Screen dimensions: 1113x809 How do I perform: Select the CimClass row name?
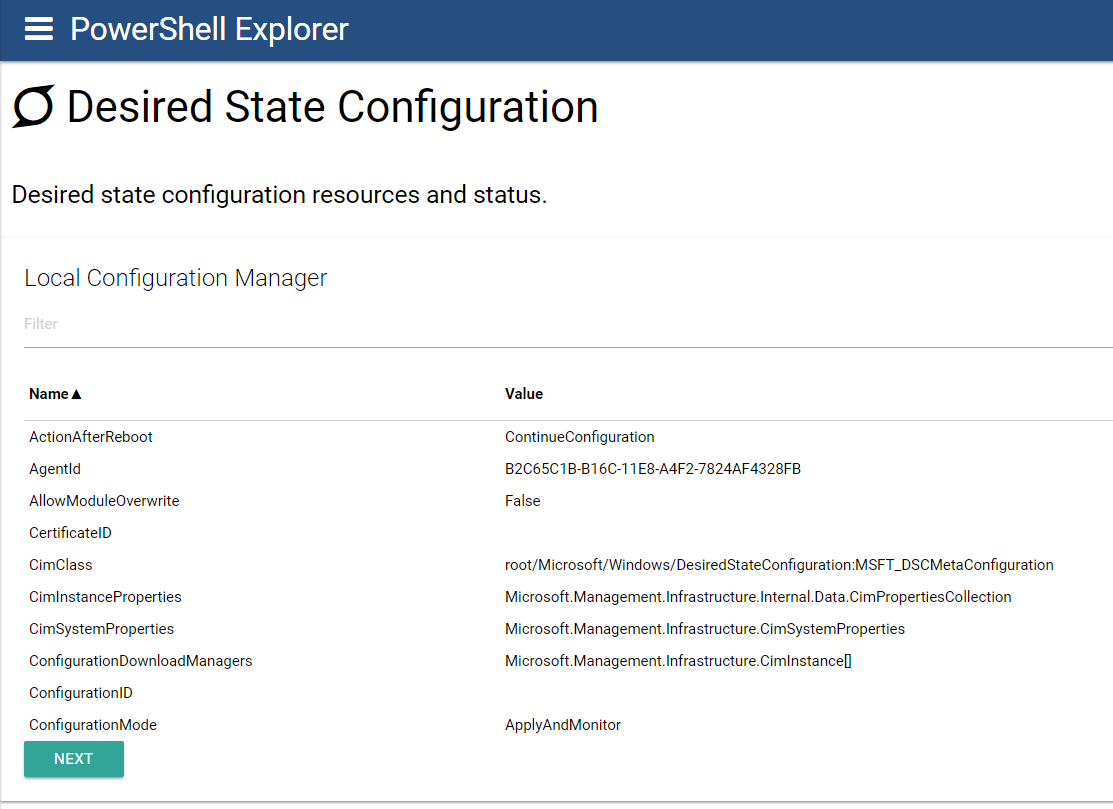(60, 565)
